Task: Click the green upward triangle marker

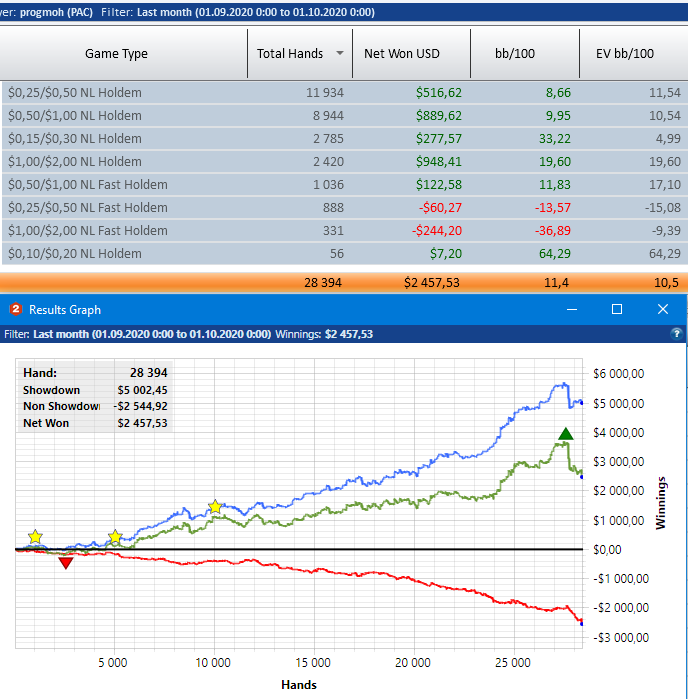Action: [x=565, y=433]
